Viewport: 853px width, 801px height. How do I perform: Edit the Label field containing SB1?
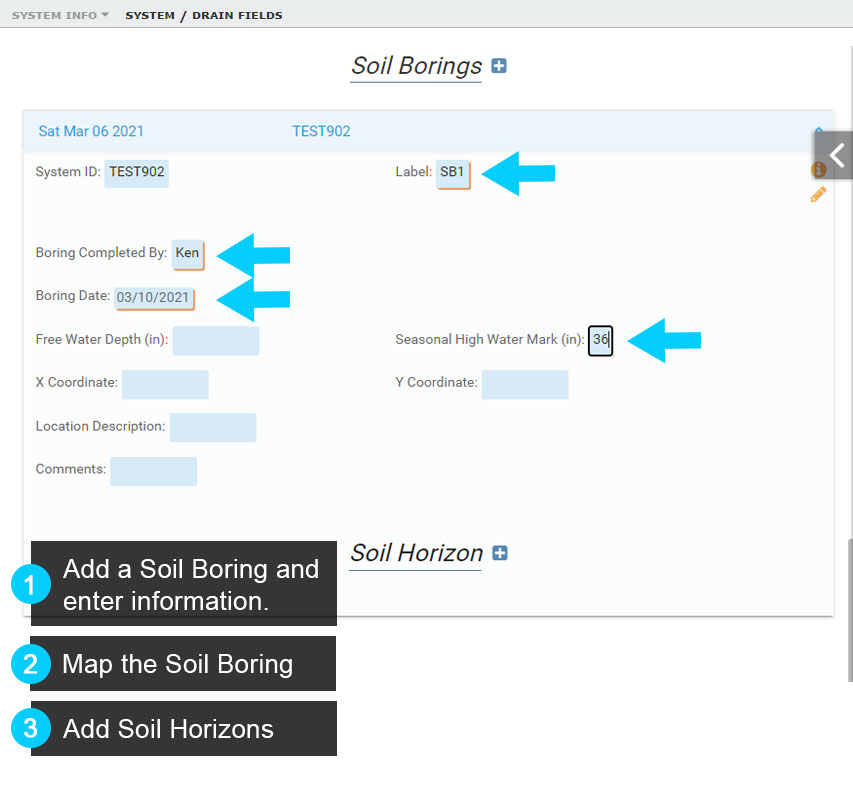452,172
